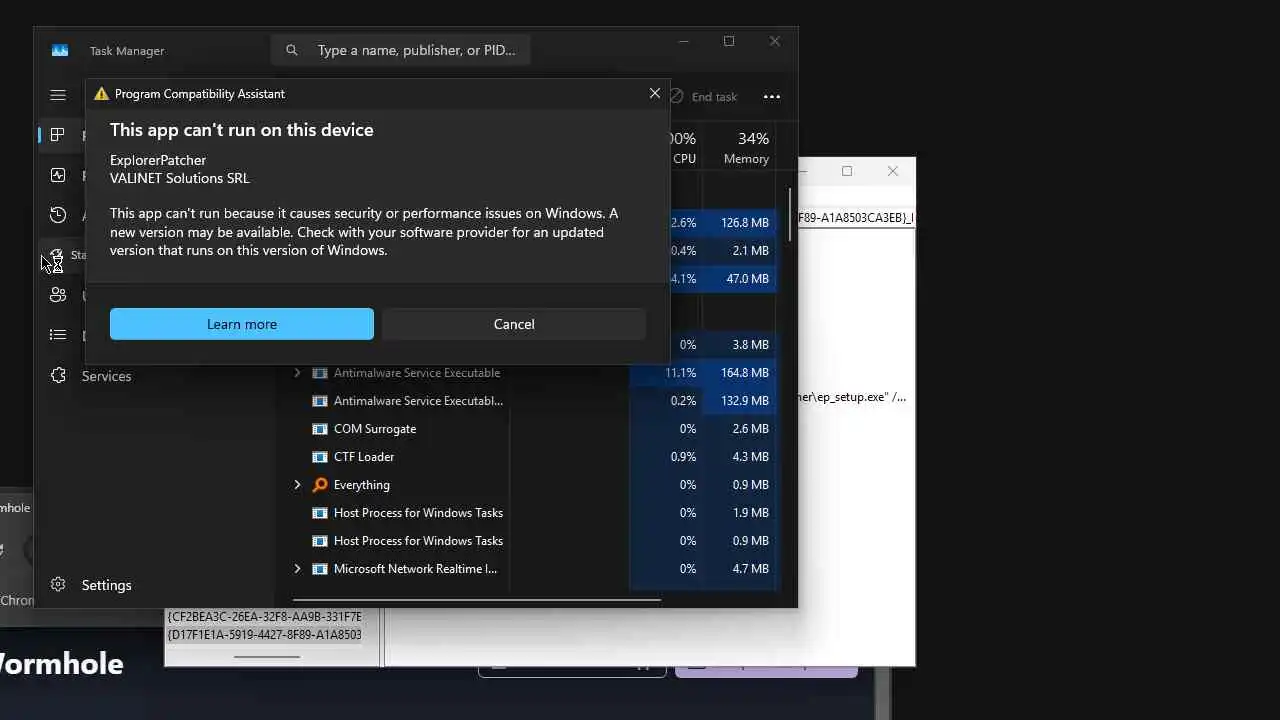Click the CTF Loader process icon
The width and height of the screenshot is (1280, 720).
[x=320, y=457]
